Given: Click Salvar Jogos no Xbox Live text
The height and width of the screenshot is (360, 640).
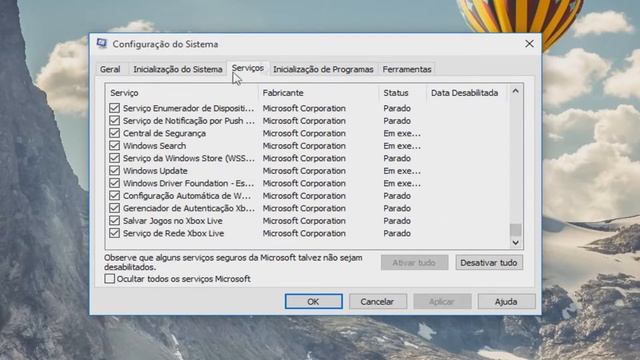Looking at the screenshot, I should click(x=173, y=221).
